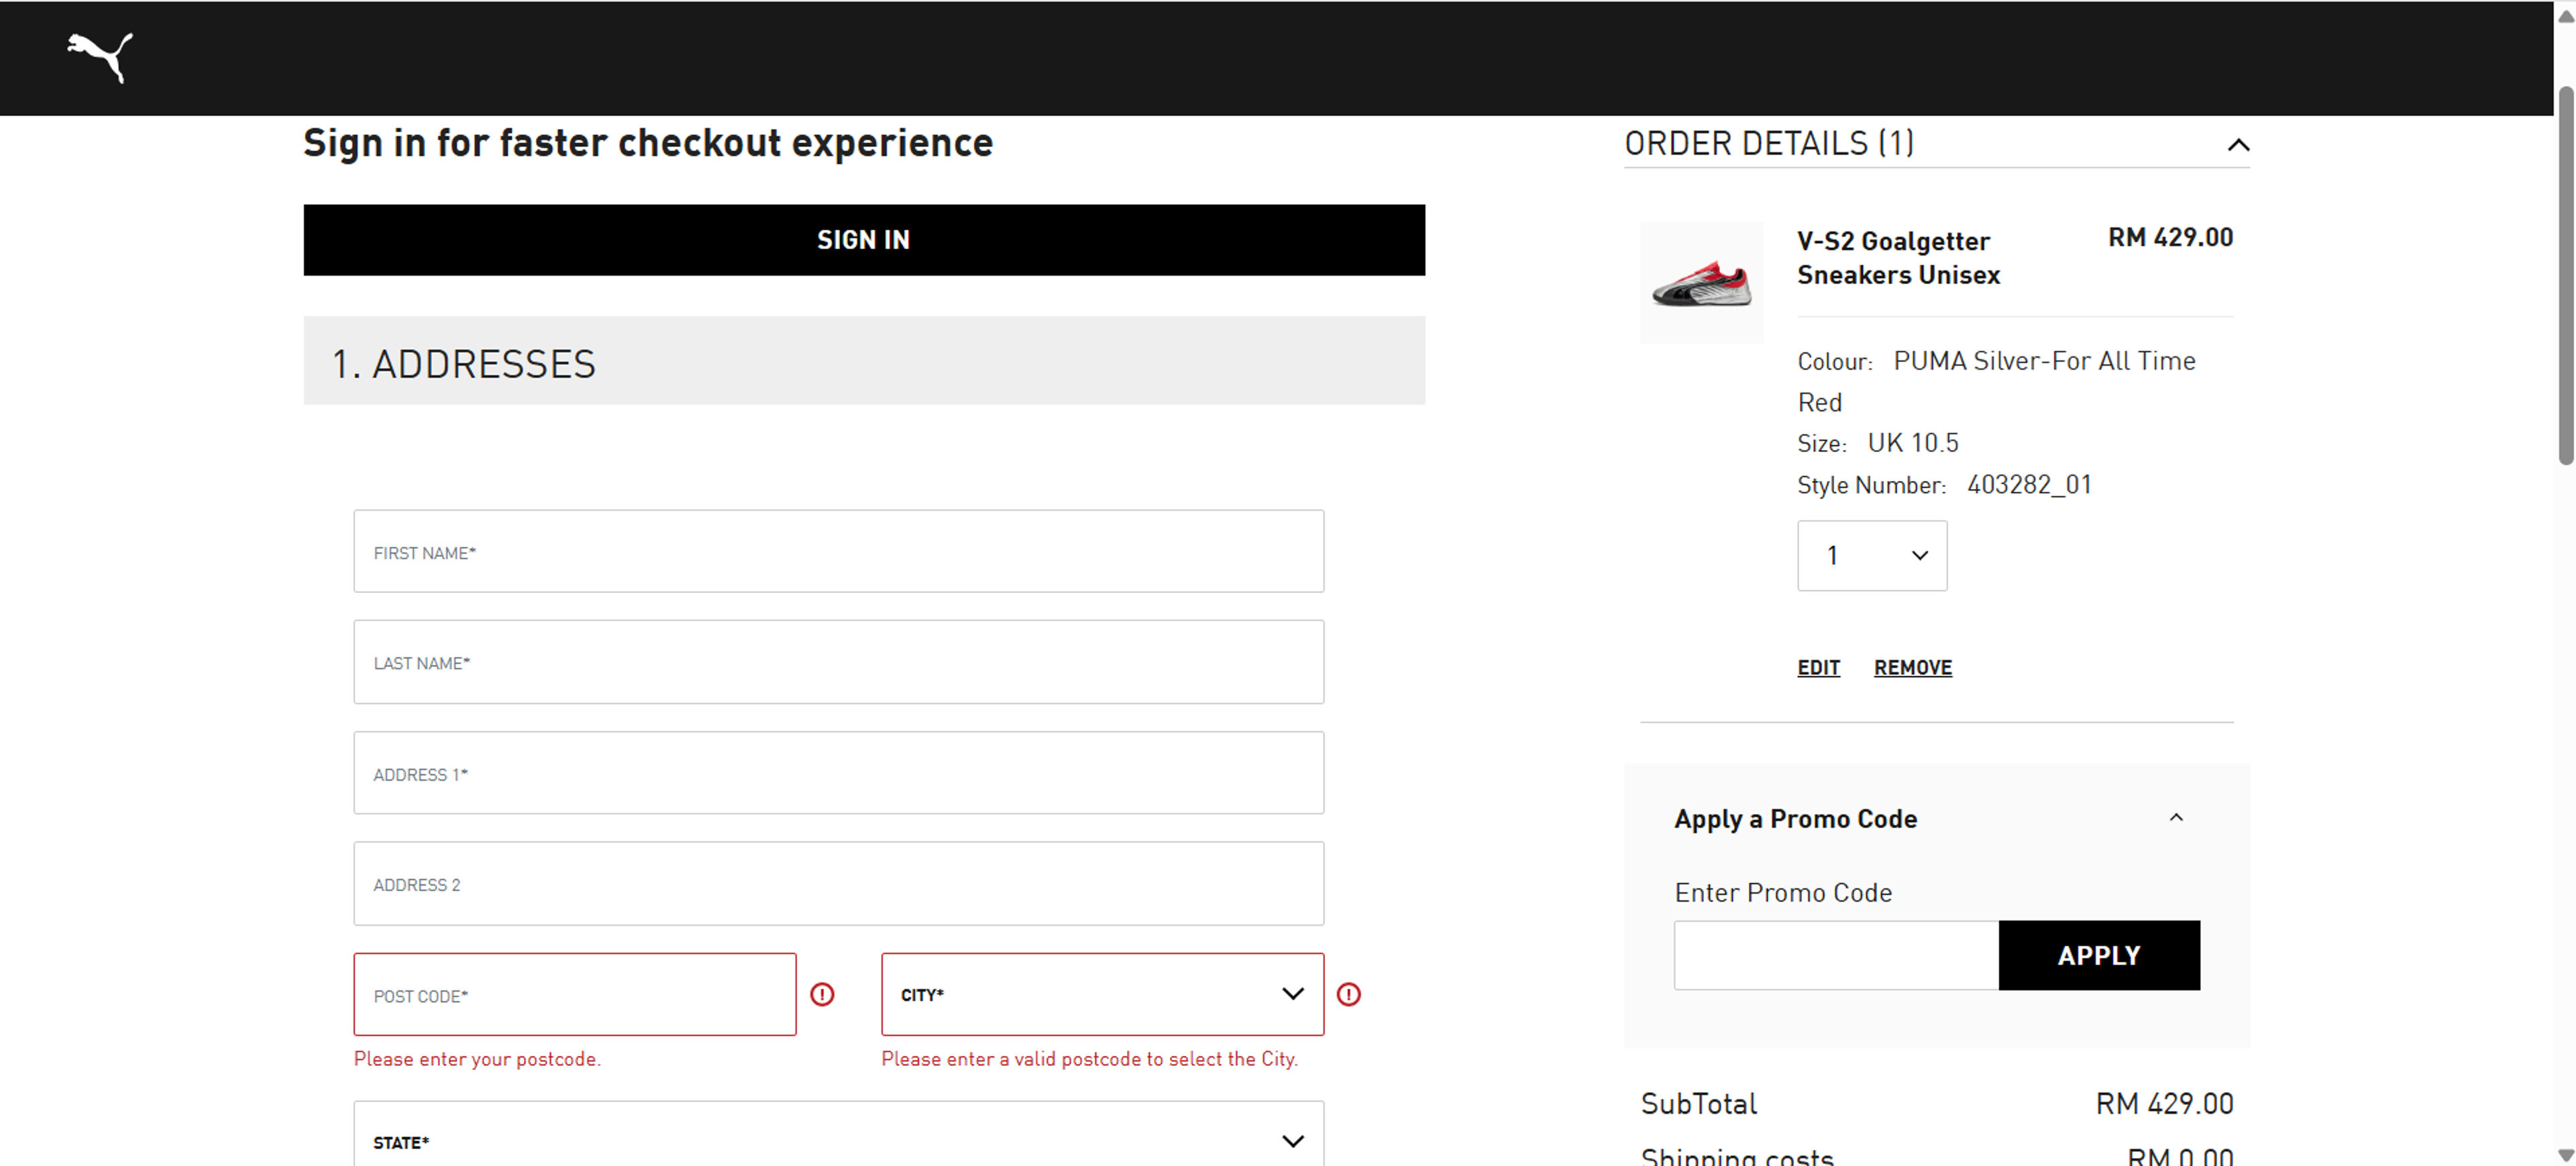Viewport: 2576px width, 1166px height.
Task: Collapse the Apply a Promo Code section
Action: click(2176, 818)
